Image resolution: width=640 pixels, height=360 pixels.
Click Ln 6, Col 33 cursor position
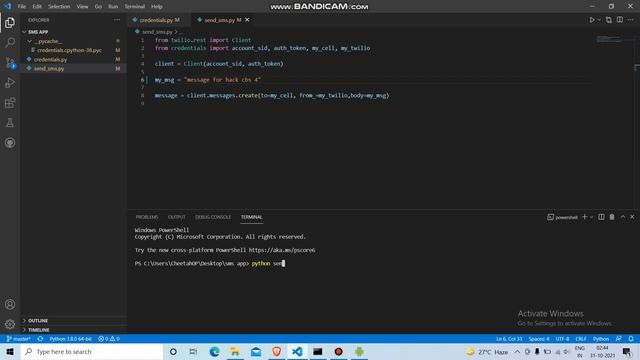(509, 339)
